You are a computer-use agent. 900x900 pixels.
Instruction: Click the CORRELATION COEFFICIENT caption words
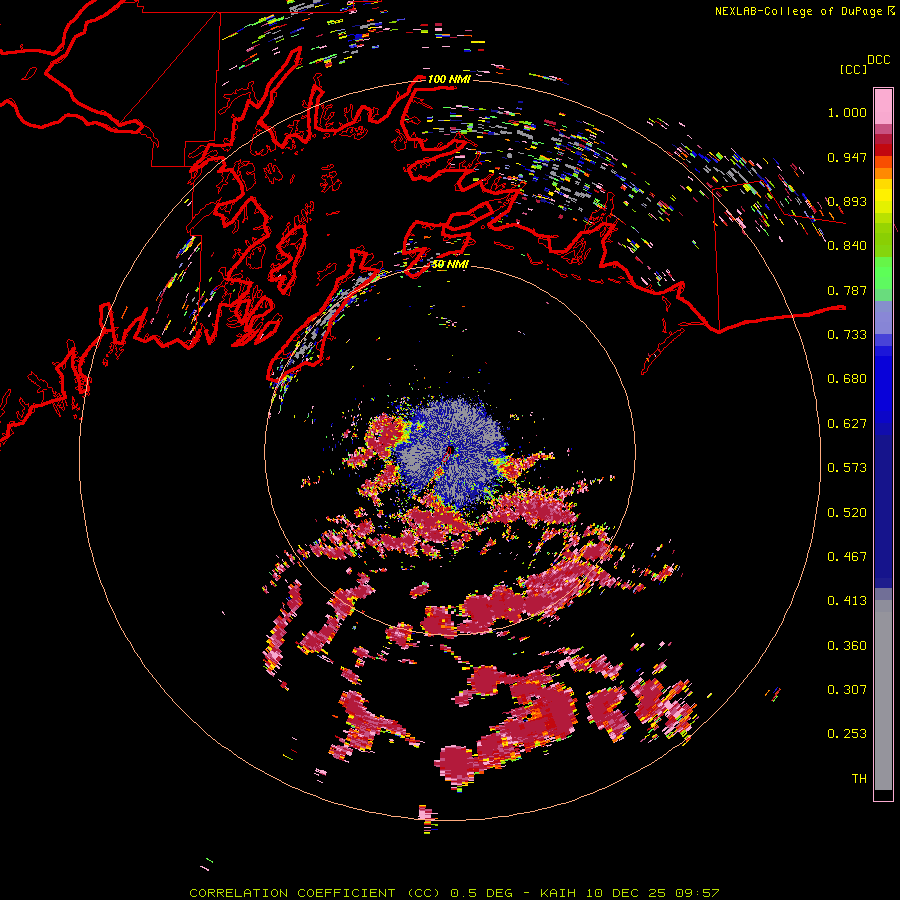292,893
